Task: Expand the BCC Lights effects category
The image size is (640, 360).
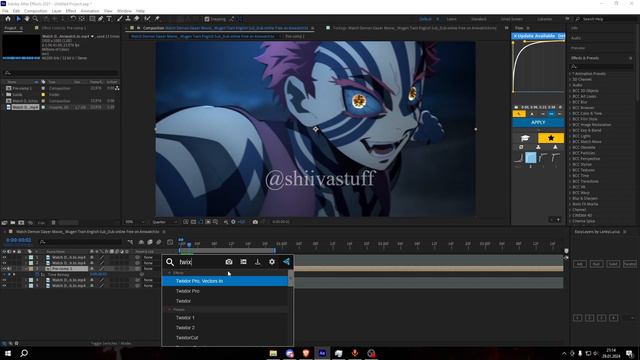Action: (x=570, y=136)
